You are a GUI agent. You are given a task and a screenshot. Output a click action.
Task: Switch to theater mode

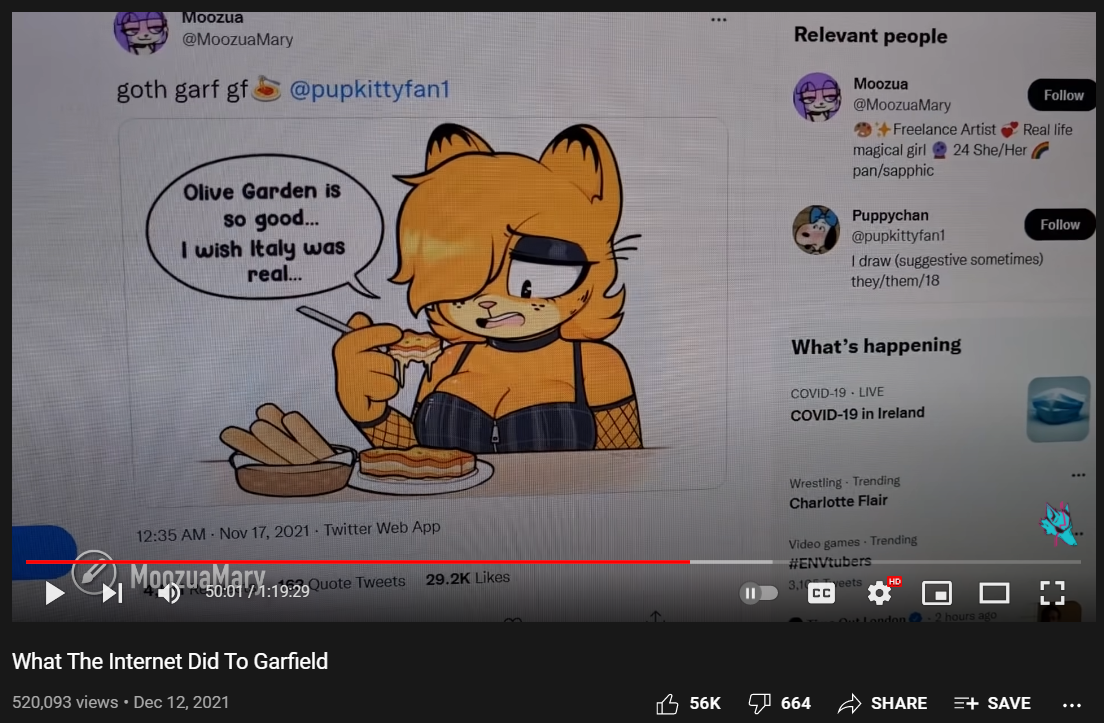994,593
